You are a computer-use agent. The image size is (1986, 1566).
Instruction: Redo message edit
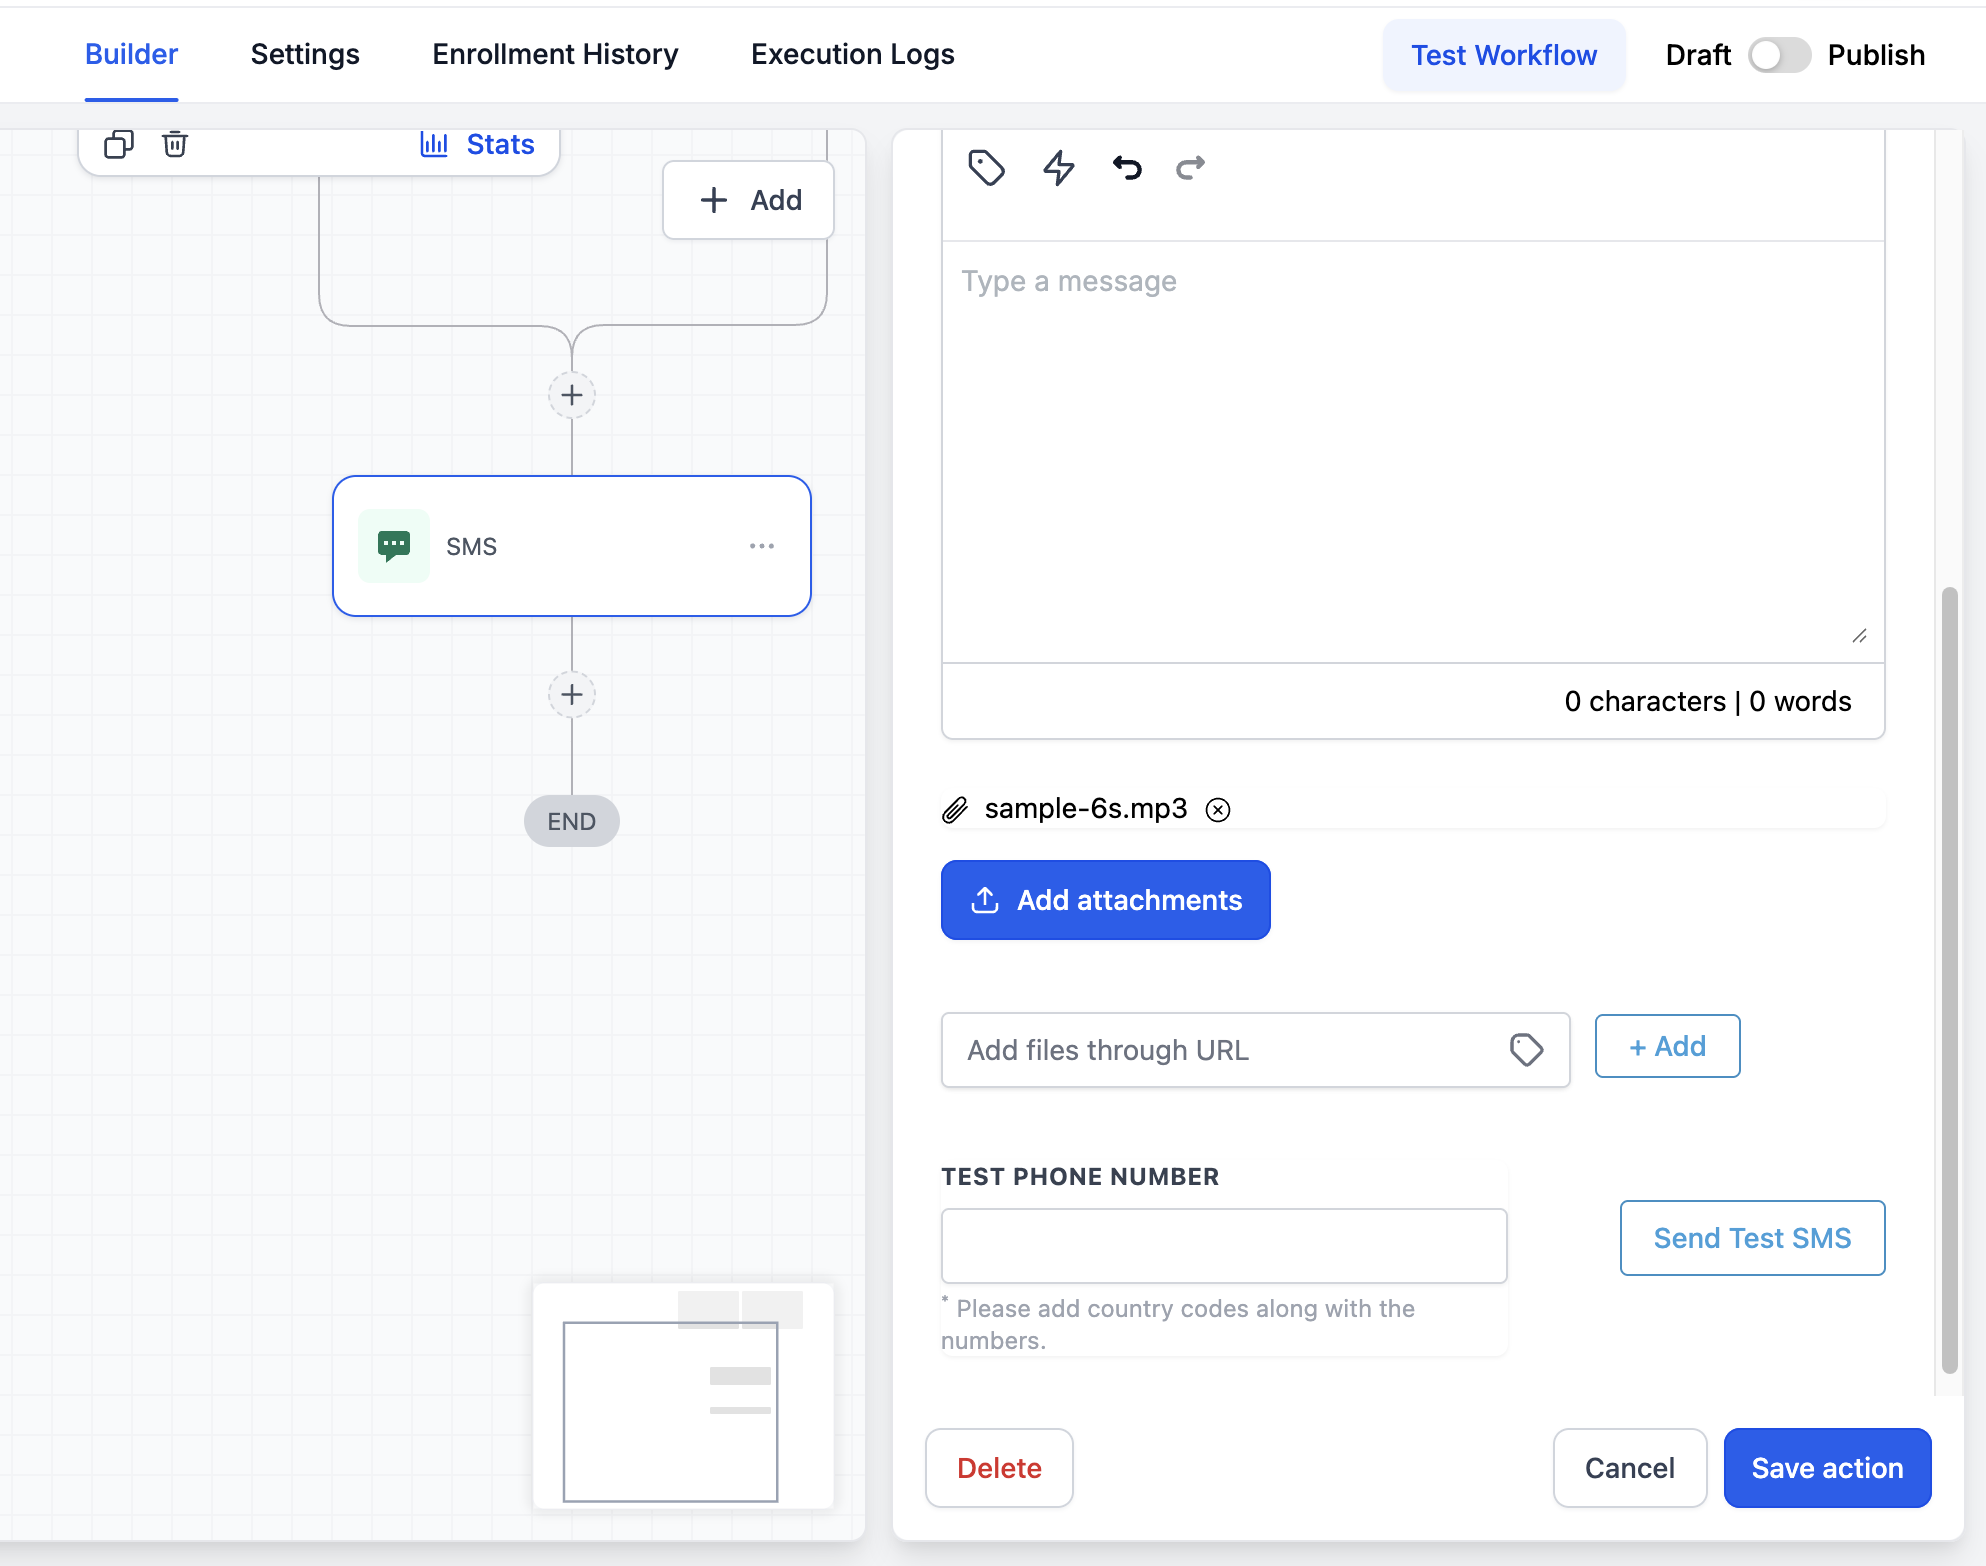pyautogui.click(x=1190, y=168)
